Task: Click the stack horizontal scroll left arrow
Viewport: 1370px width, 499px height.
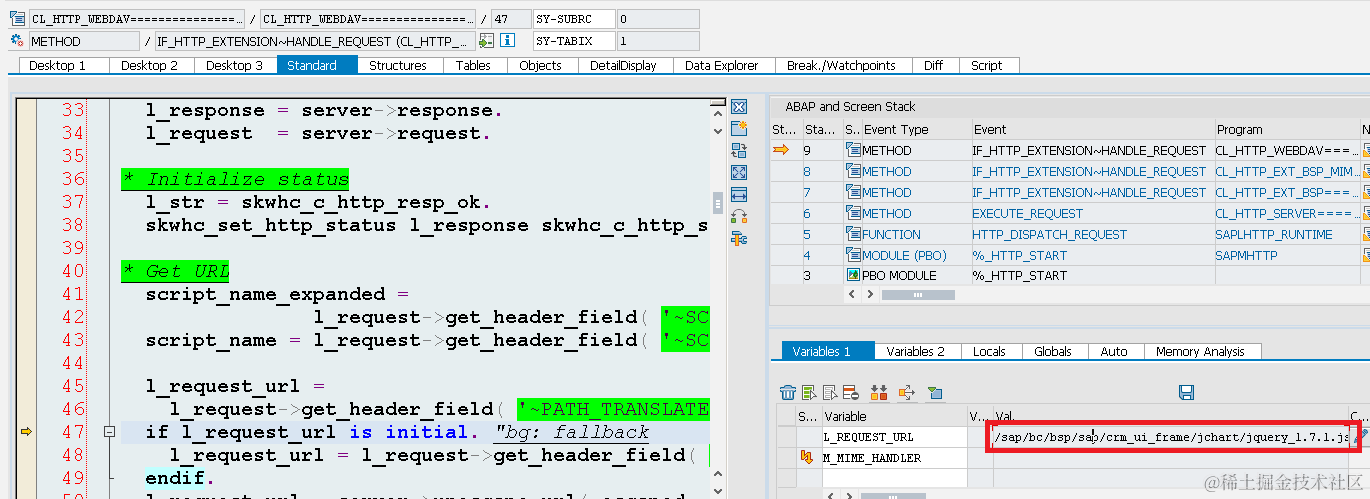Action: tap(852, 295)
